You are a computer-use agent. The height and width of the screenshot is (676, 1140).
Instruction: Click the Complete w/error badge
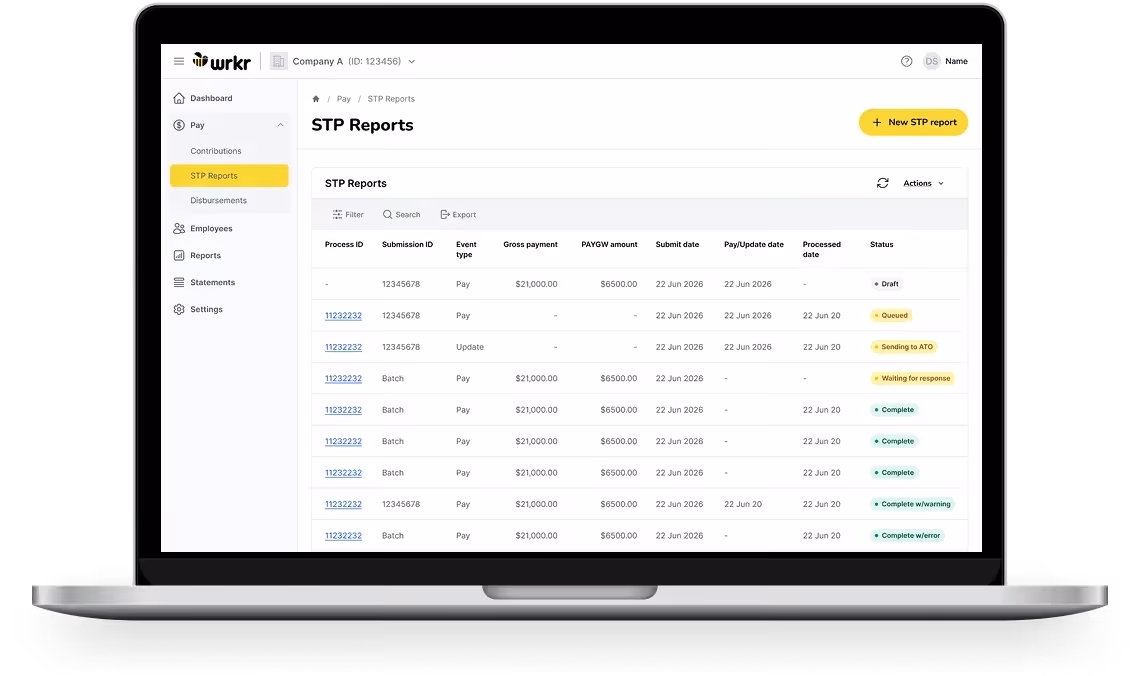[907, 536]
